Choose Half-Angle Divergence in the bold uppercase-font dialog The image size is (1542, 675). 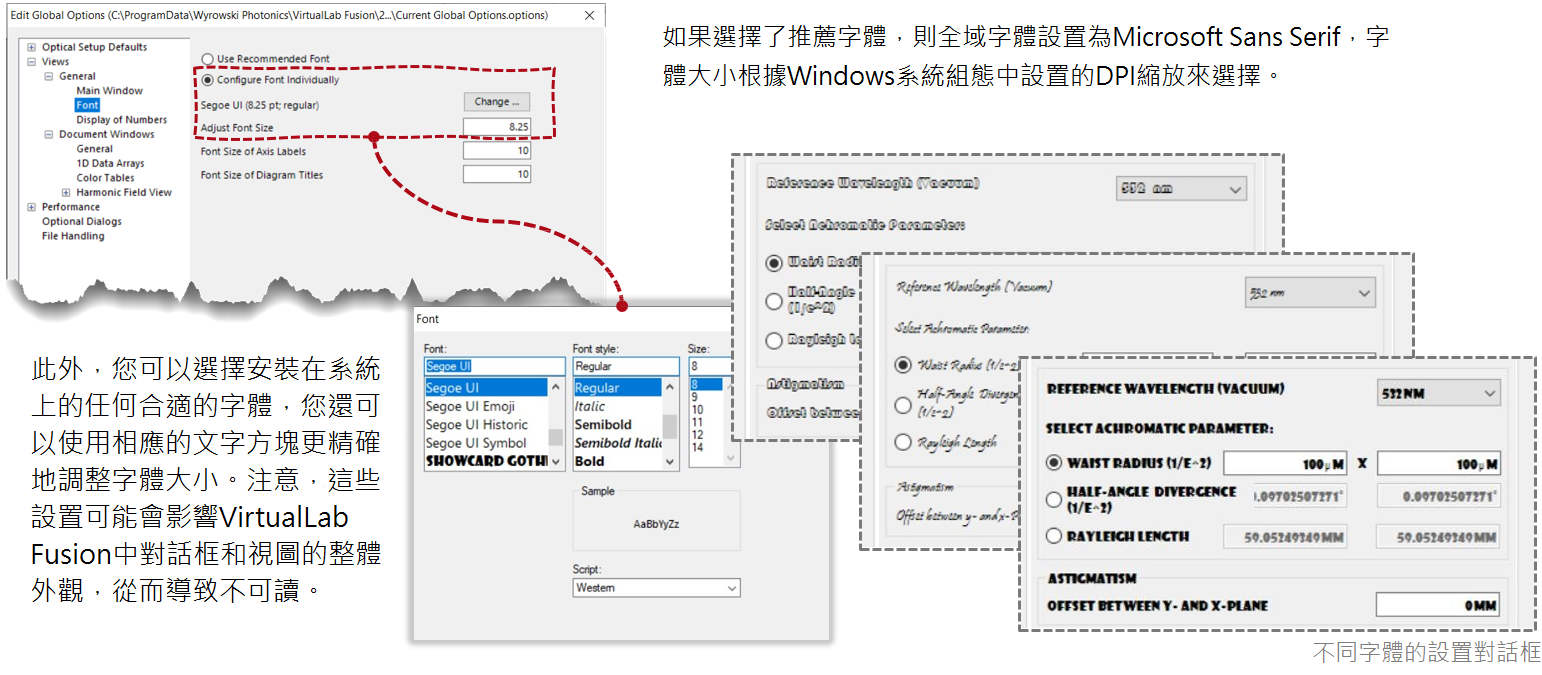[1053, 499]
